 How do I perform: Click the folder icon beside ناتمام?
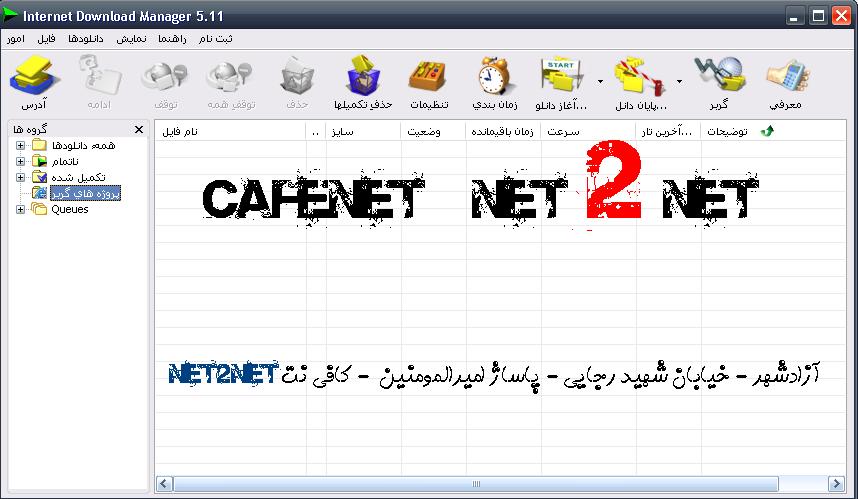tap(39, 161)
